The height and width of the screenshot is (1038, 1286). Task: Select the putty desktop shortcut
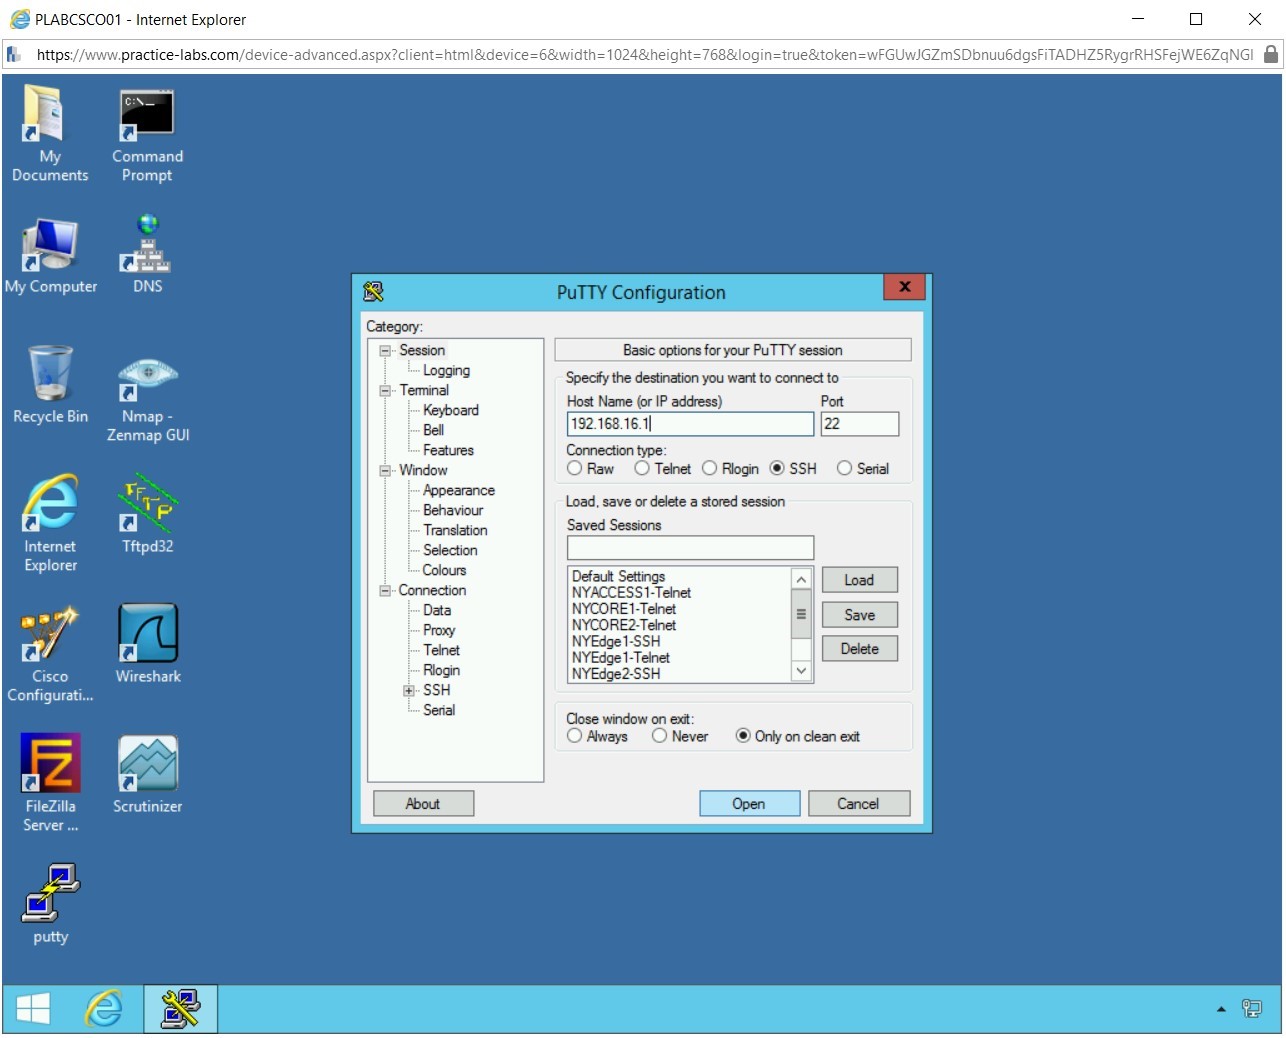tap(50, 904)
